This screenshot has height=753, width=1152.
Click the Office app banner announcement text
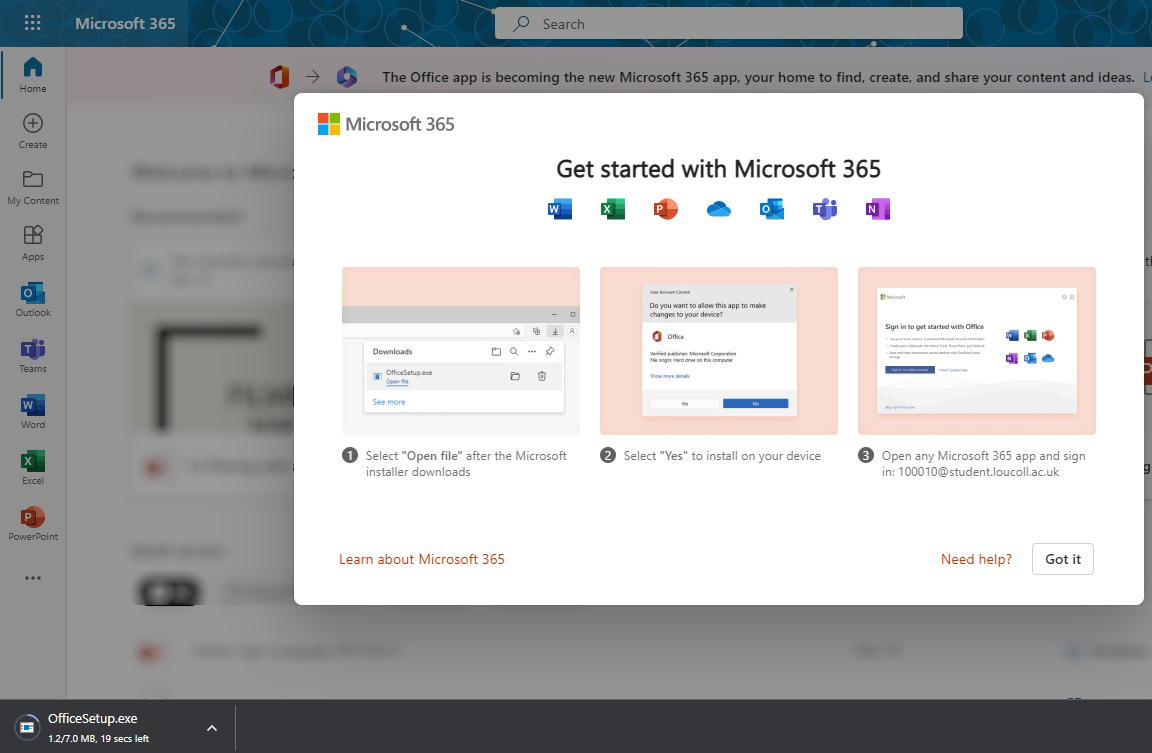[x=758, y=77]
